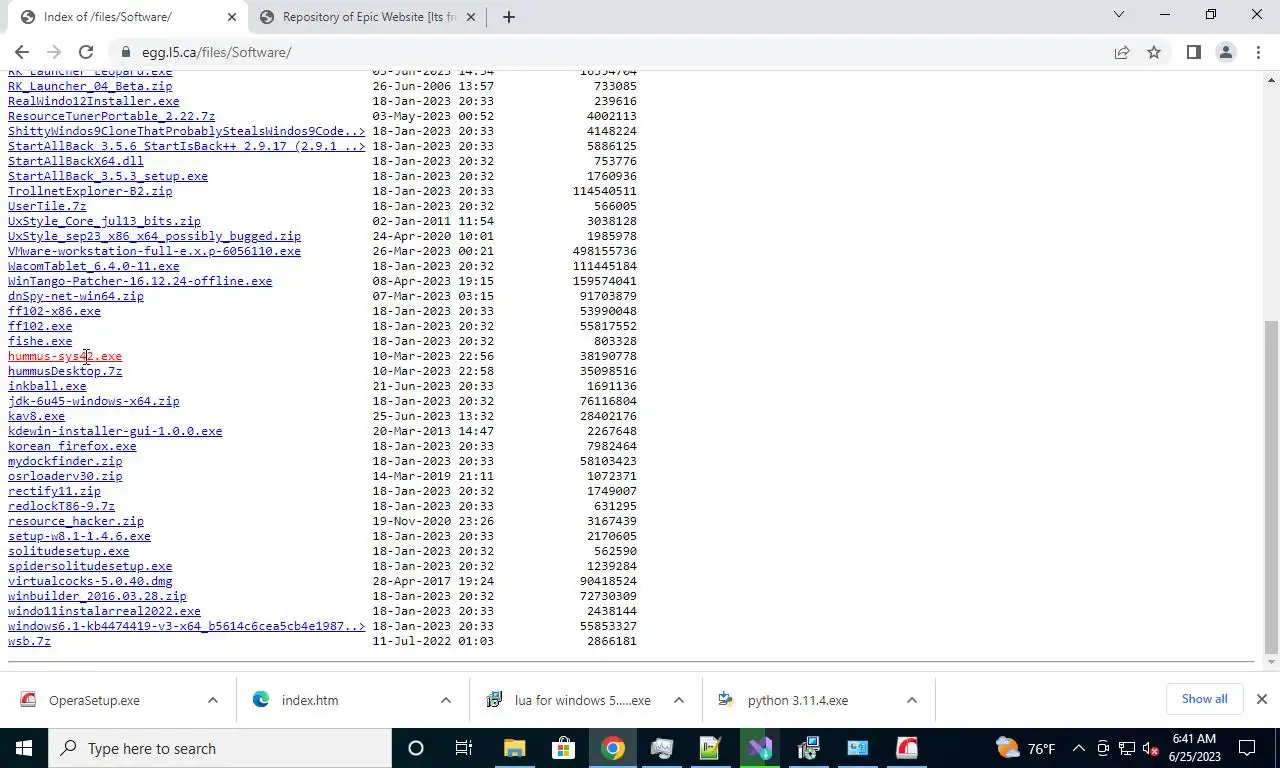Viewport: 1280px width, 768px height.
Task: Download fishe.exe
Action: [x=40, y=341]
